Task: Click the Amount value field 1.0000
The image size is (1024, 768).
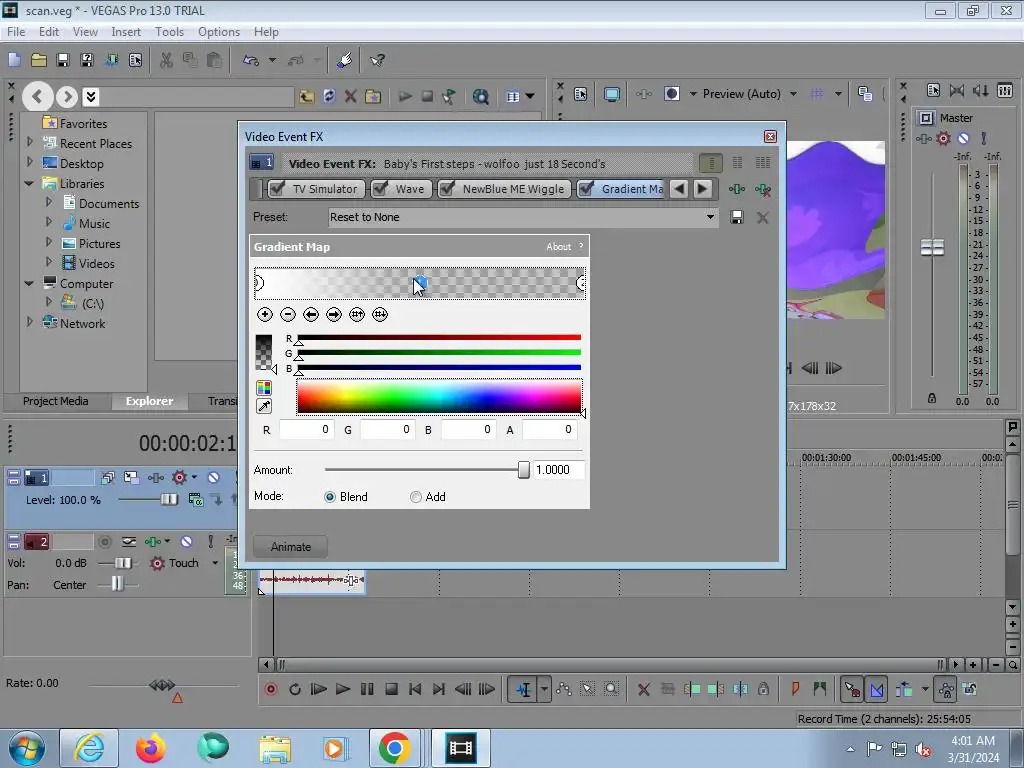Action: [x=558, y=470]
